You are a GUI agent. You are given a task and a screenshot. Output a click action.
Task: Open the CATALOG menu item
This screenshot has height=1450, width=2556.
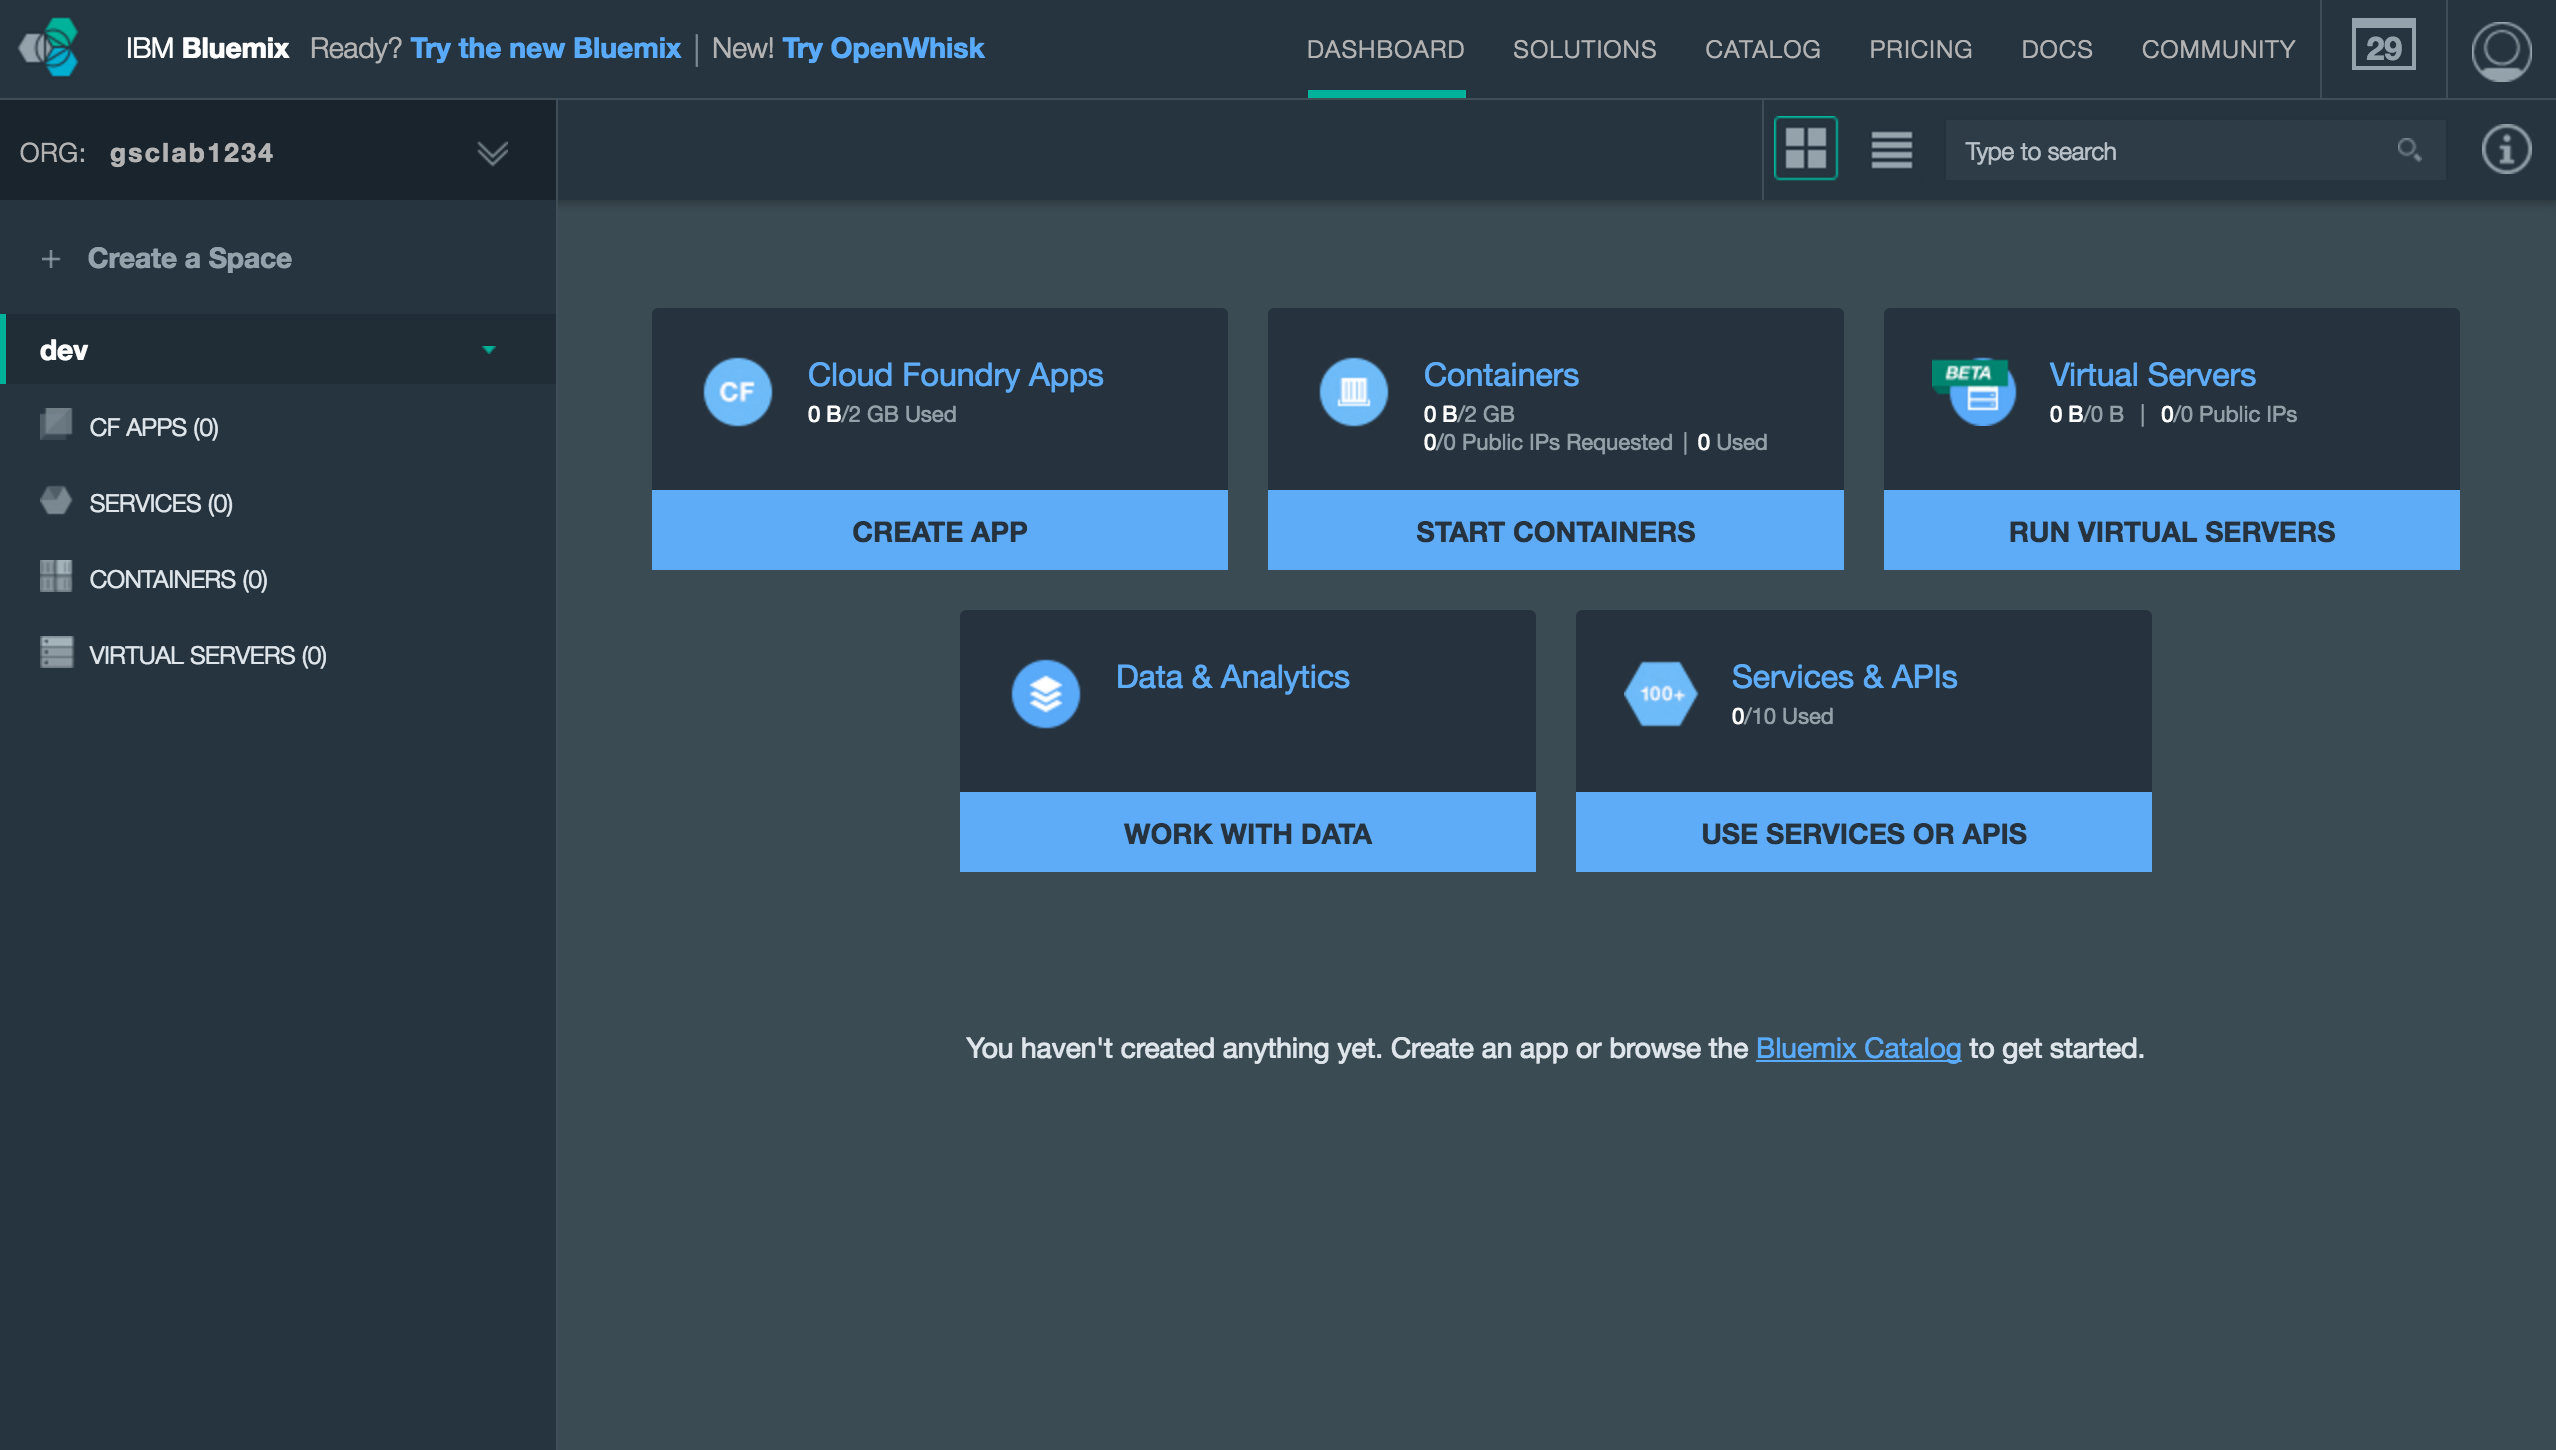coord(1762,49)
